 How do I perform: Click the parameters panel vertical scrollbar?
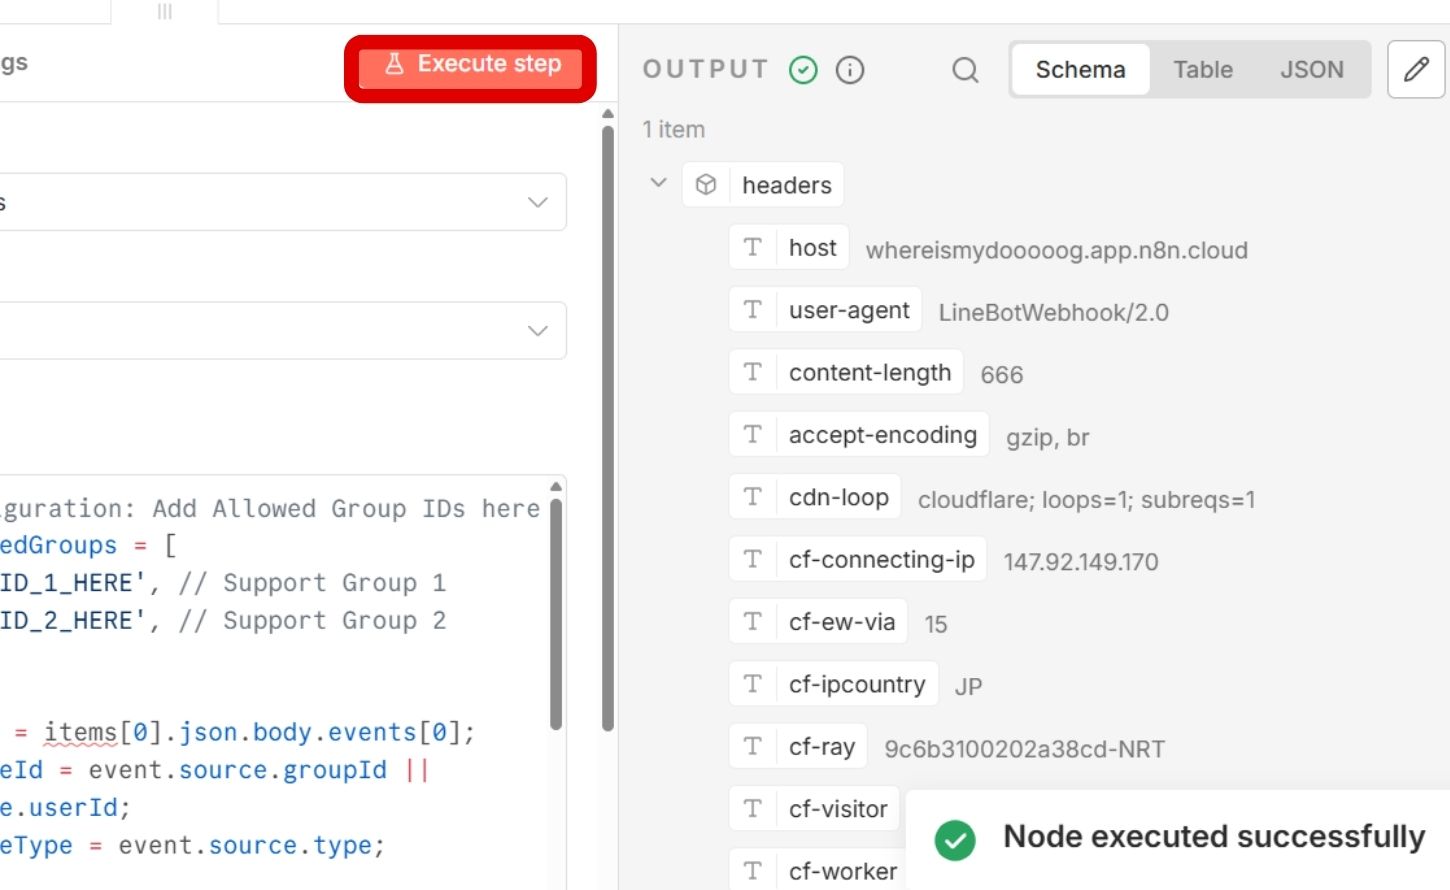click(607, 420)
